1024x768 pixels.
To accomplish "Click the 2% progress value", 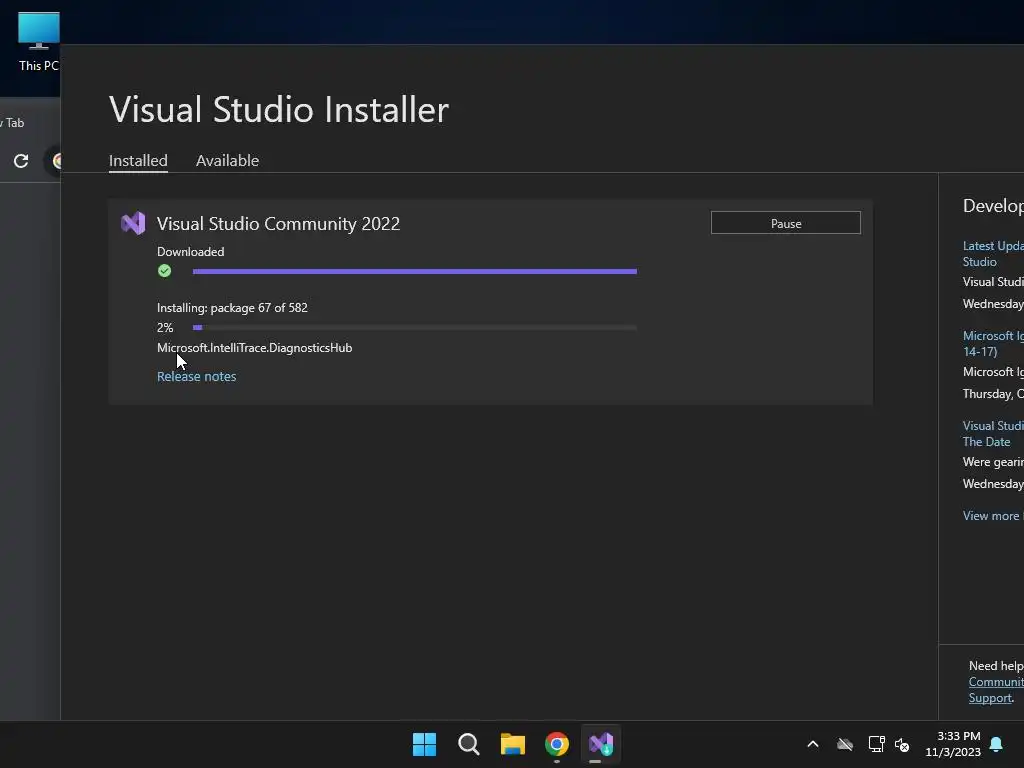I will [x=165, y=328].
